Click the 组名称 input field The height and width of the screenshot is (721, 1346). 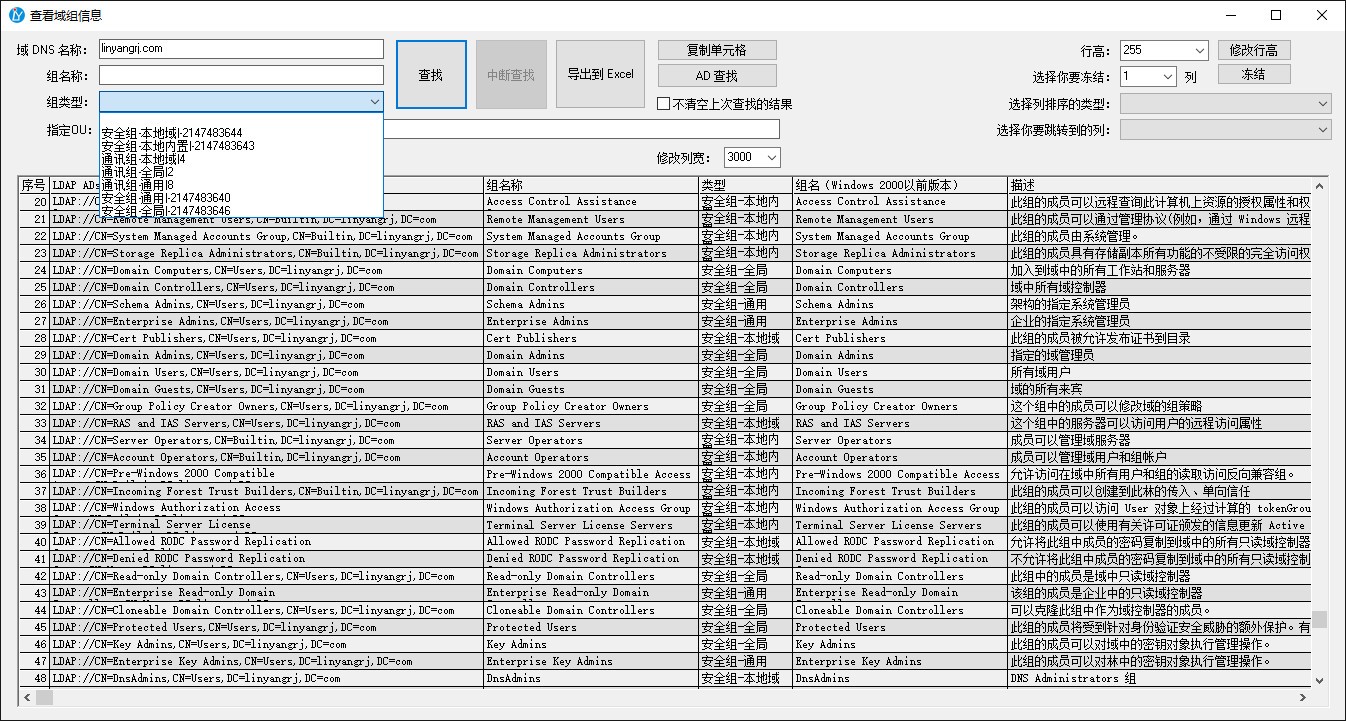tap(241, 76)
